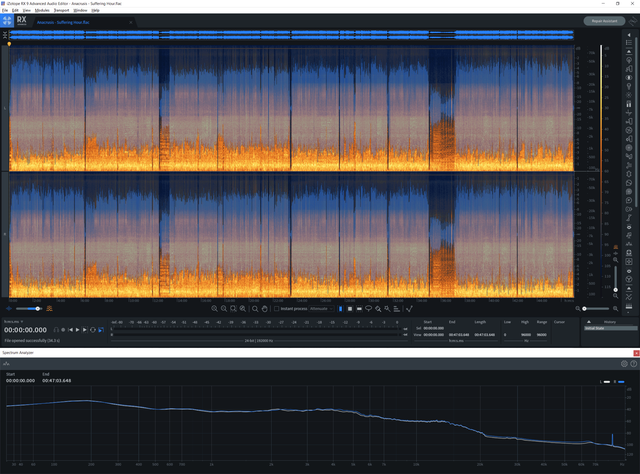
Task: Click the selection Start time field
Action: [433, 328]
